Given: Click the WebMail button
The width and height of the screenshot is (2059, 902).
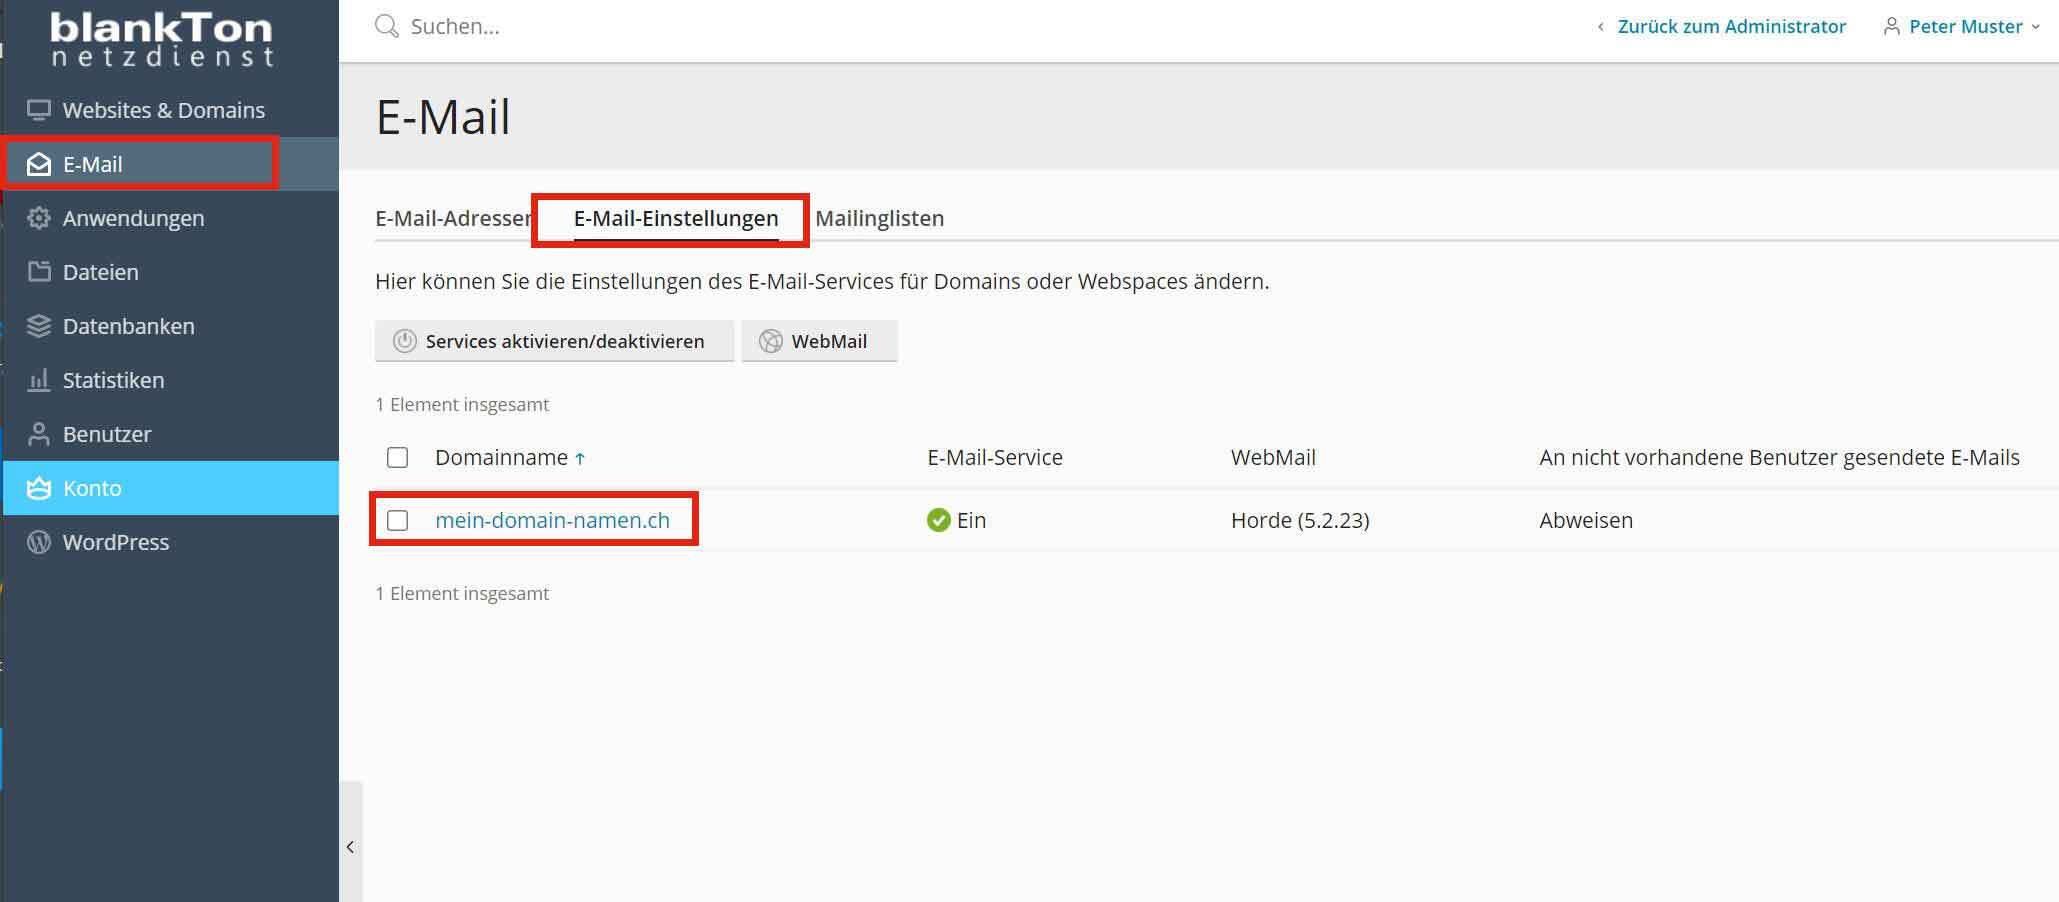Looking at the screenshot, I should (x=819, y=341).
